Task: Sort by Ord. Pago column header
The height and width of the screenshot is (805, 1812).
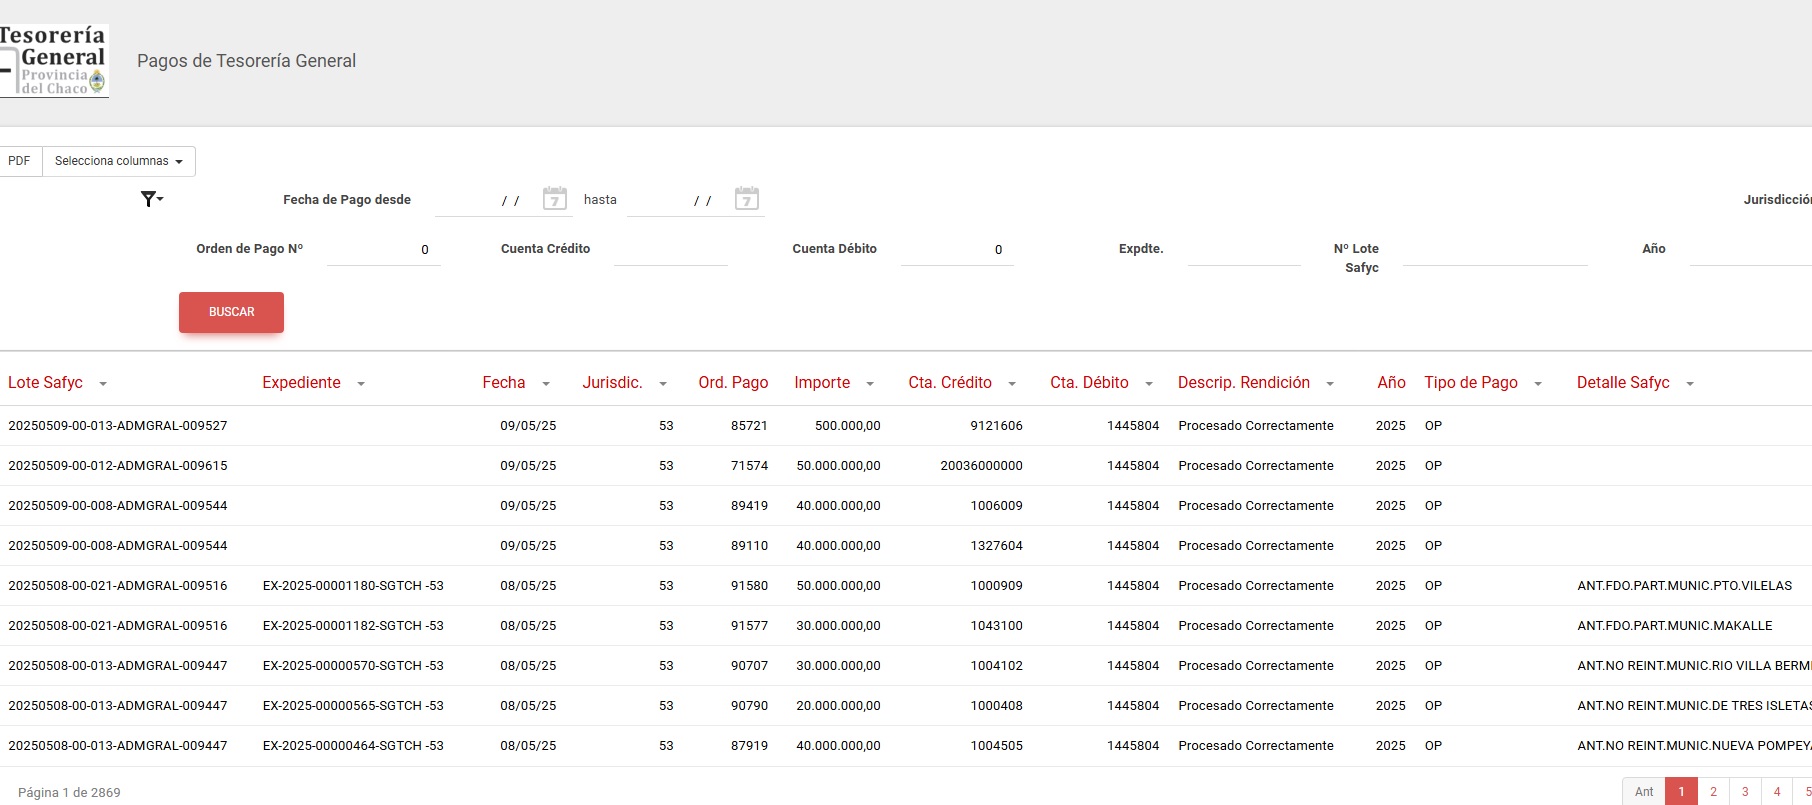Action: tap(733, 383)
